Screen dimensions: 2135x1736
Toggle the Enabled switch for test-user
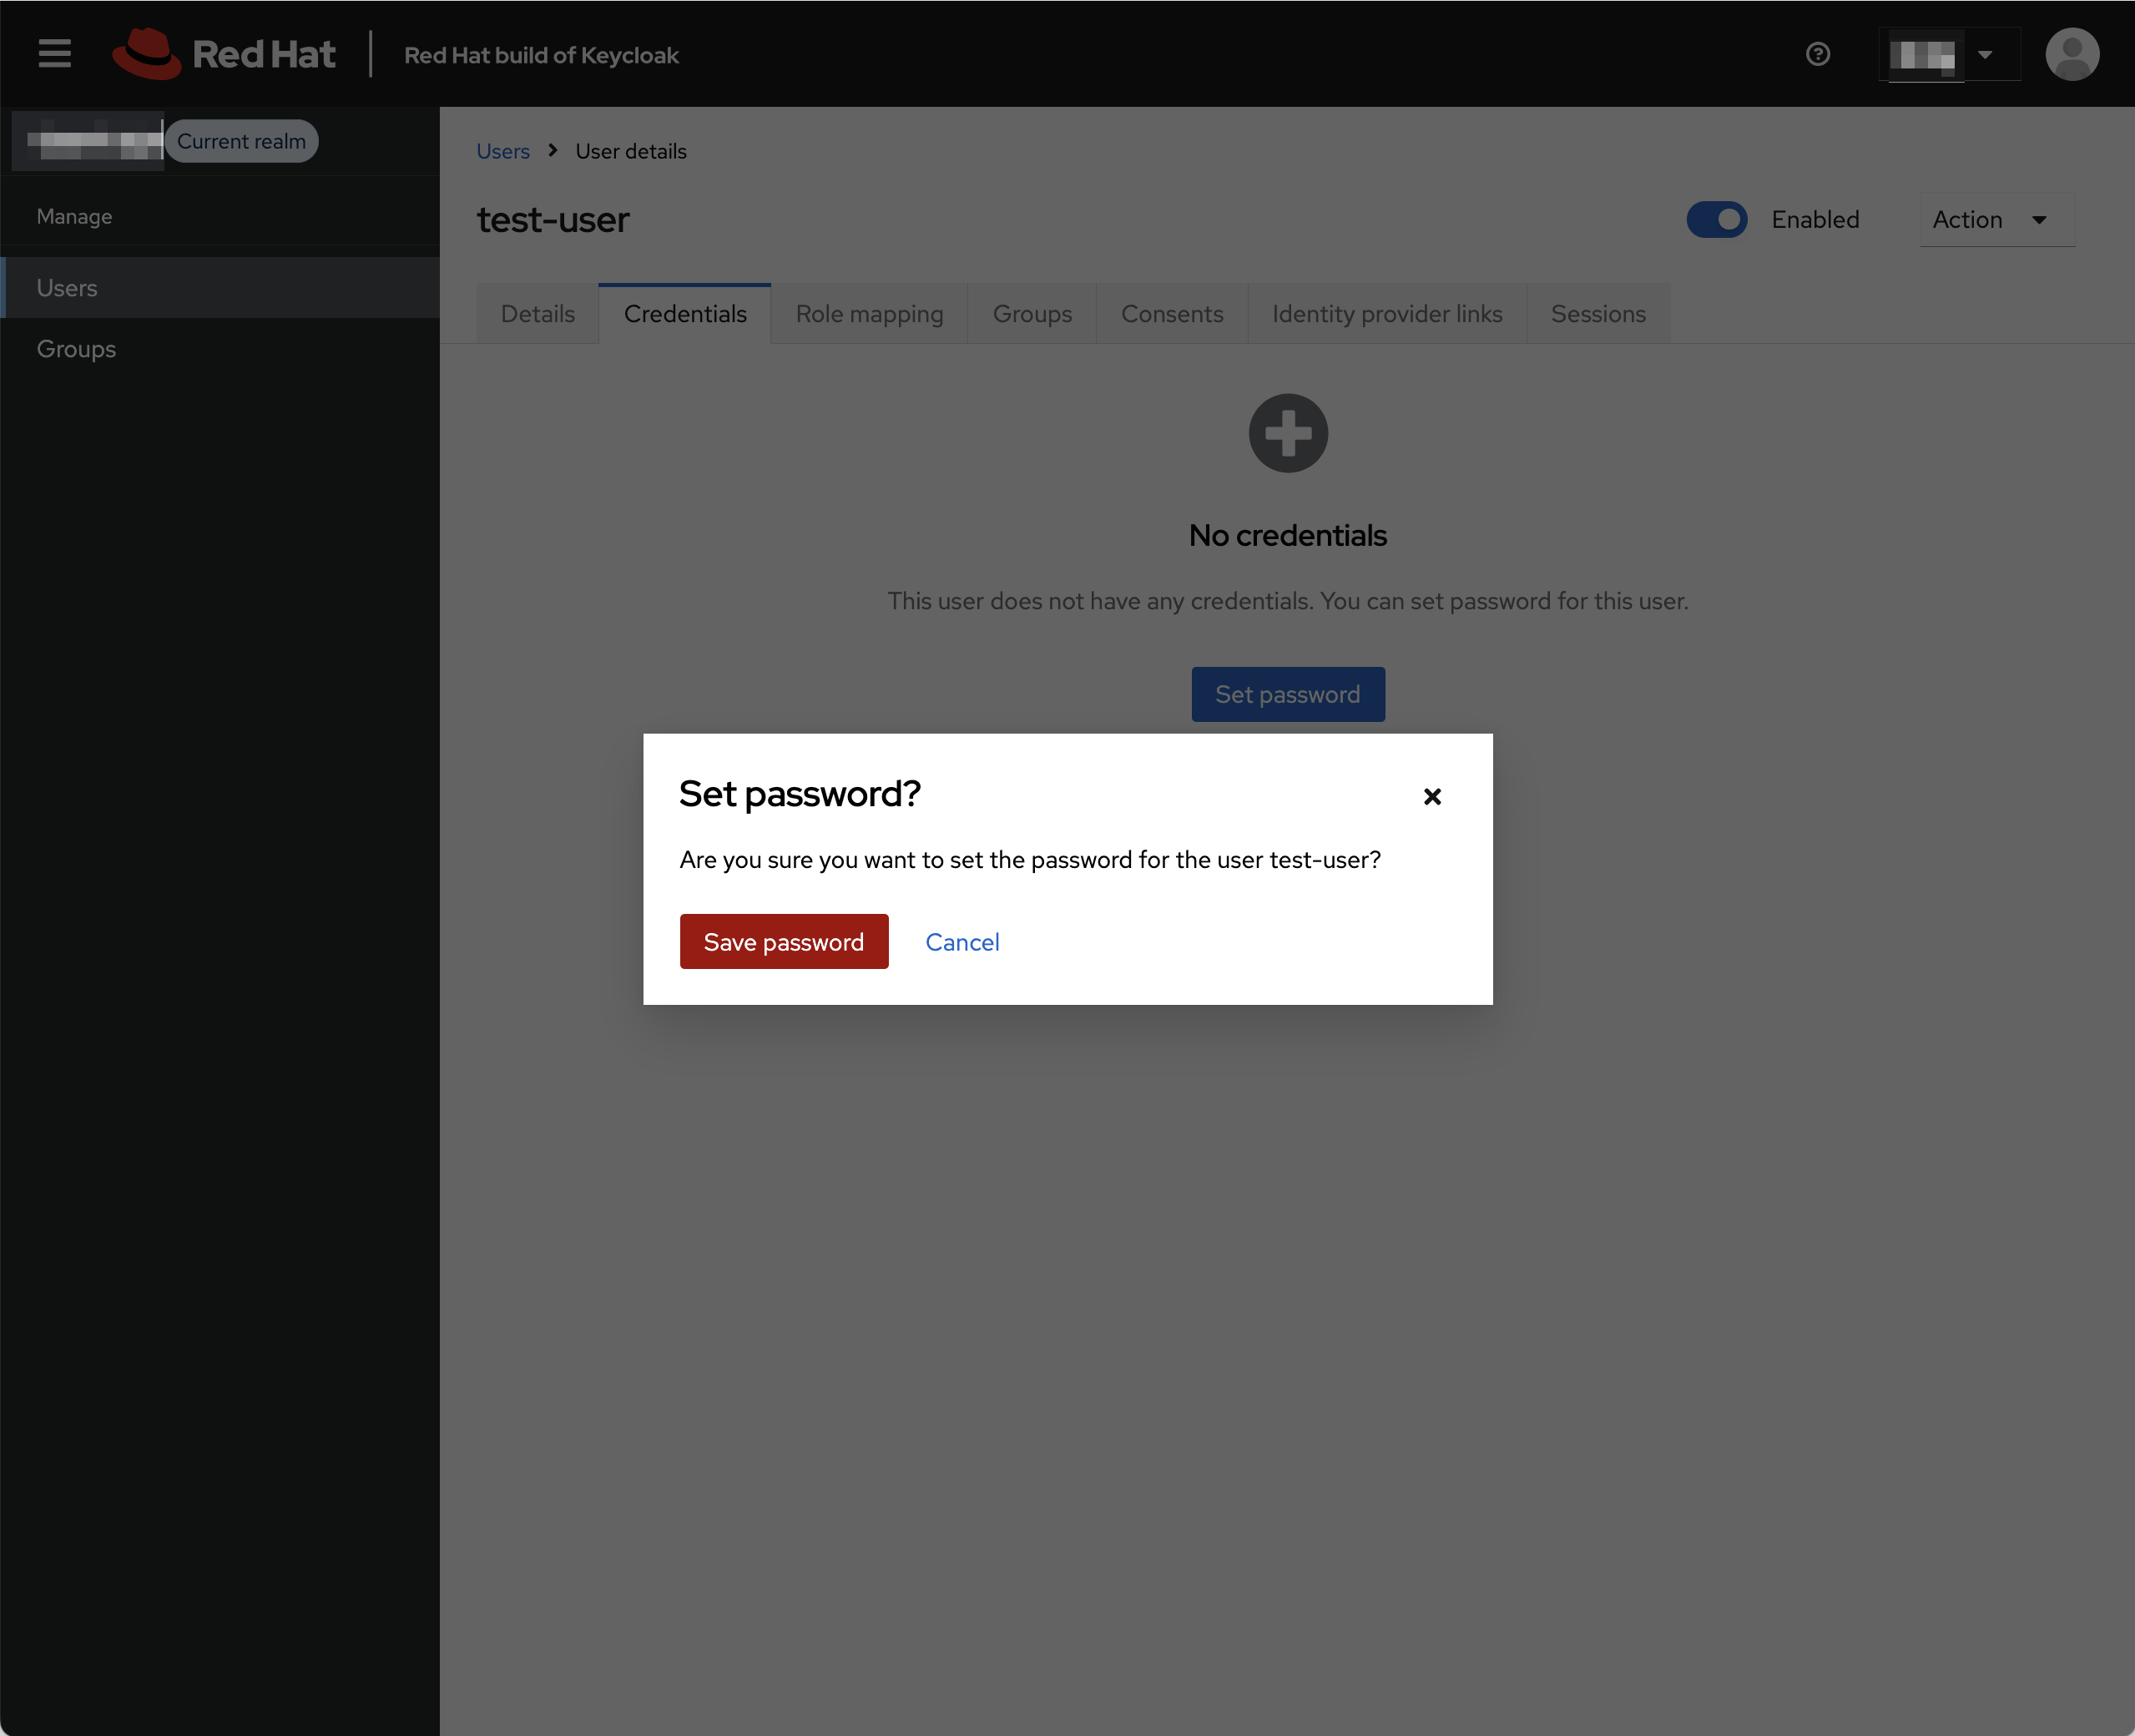click(x=1716, y=219)
